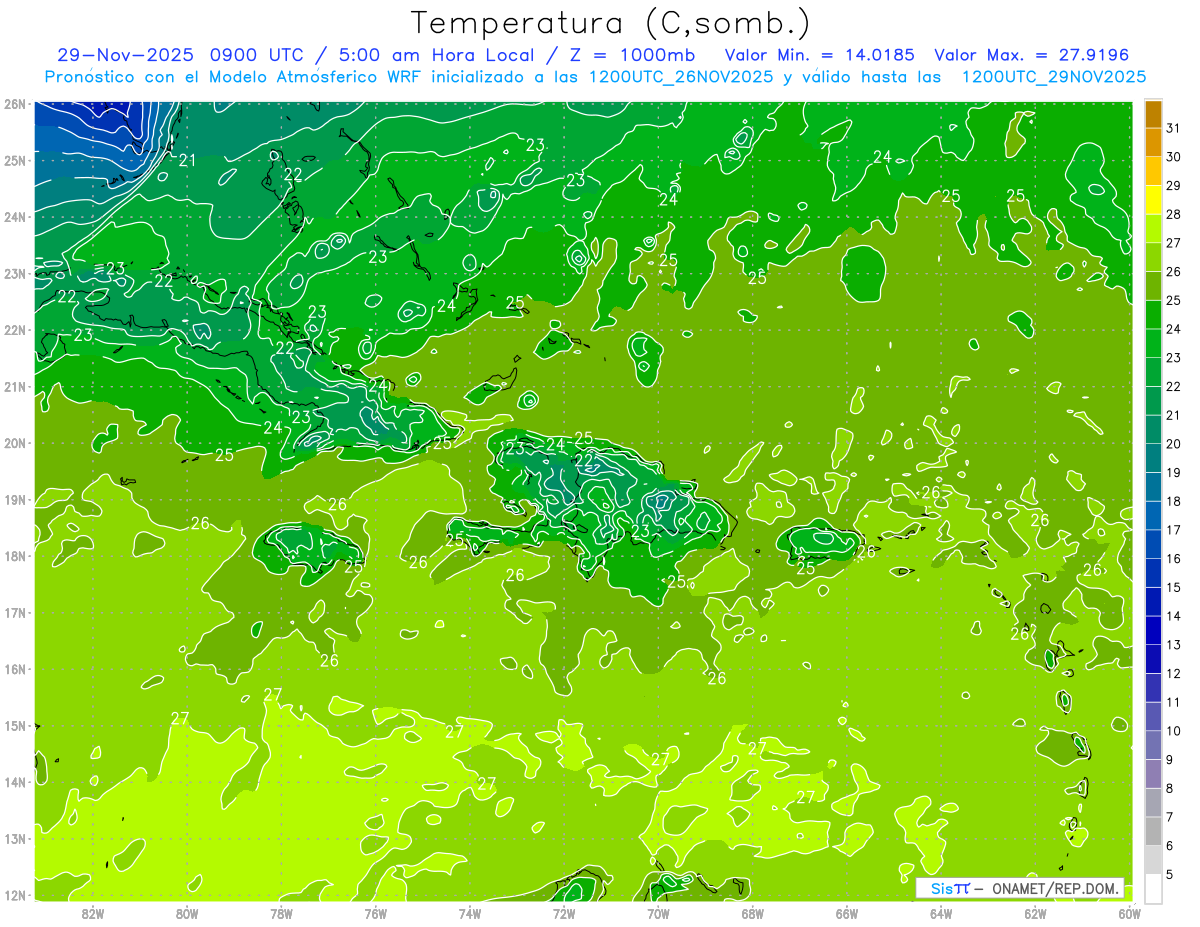Viewport: 1200px width, 927px height.
Task: Click "Valor Min. = 14.0185" in the header
Action: click(819, 55)
